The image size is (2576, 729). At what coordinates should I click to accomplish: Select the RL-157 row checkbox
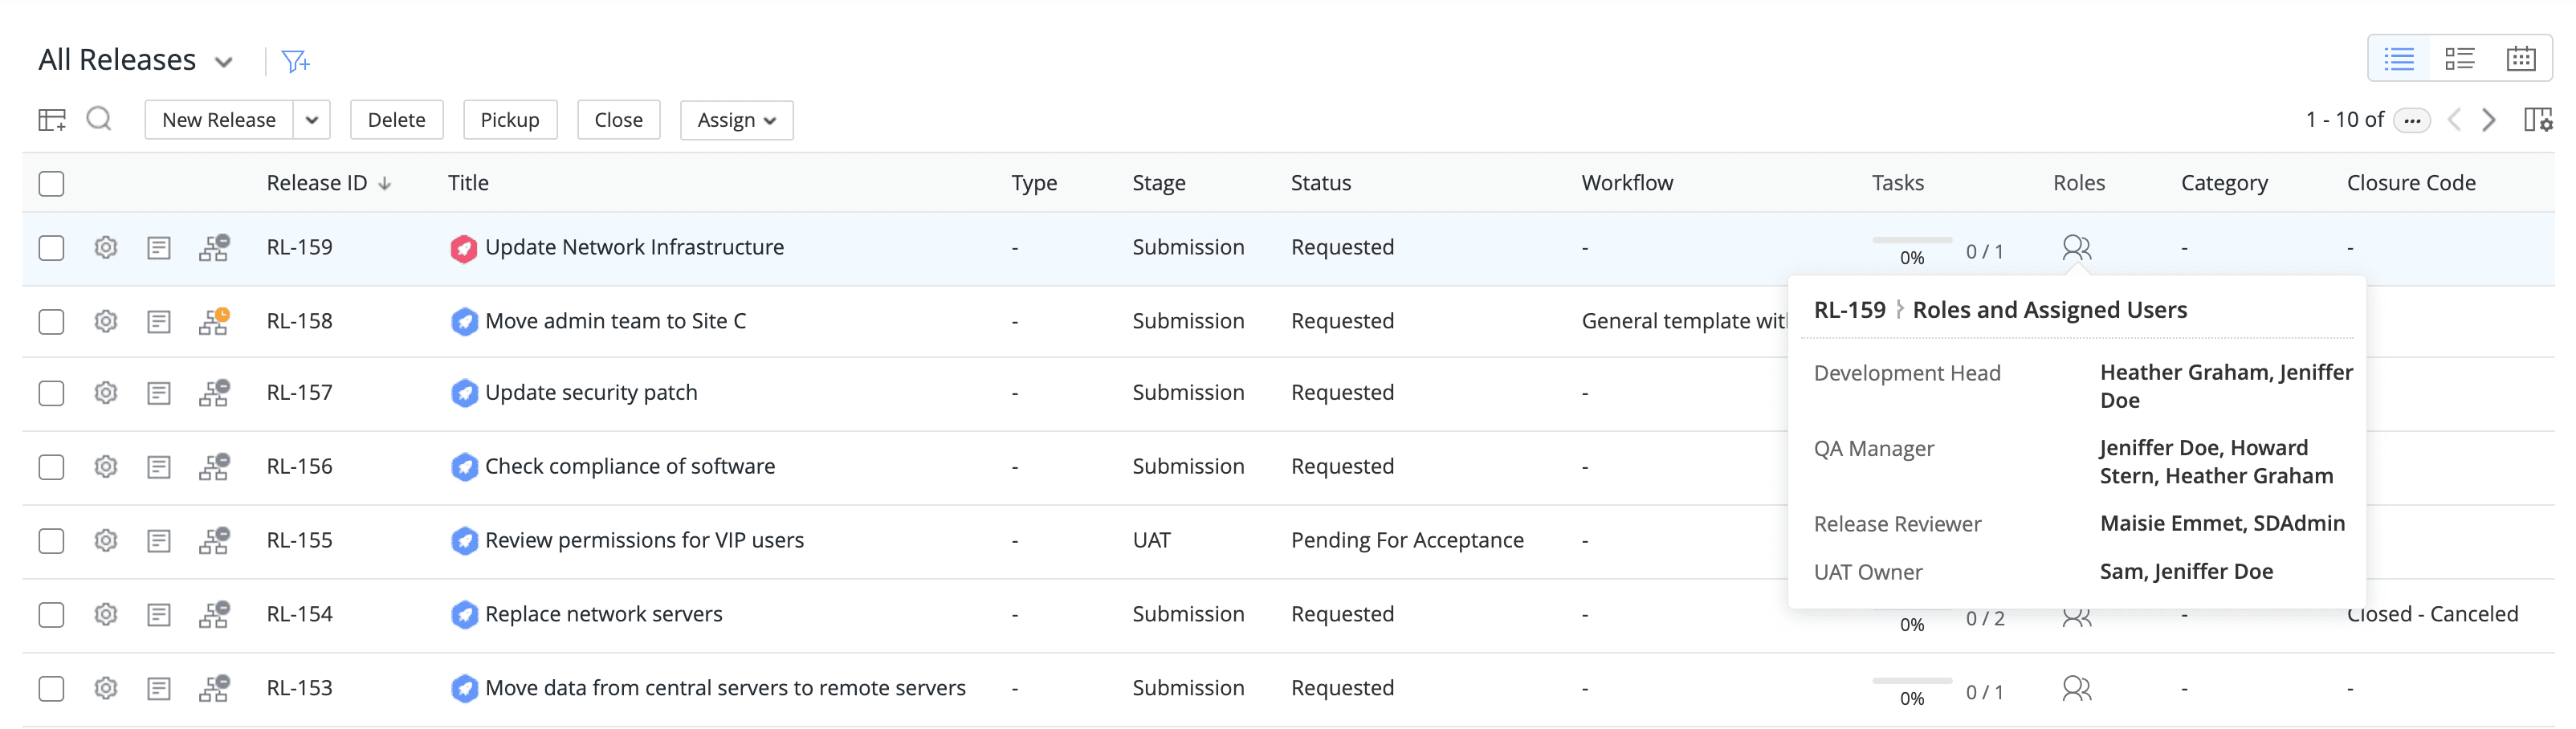click(x=51, y=393)
